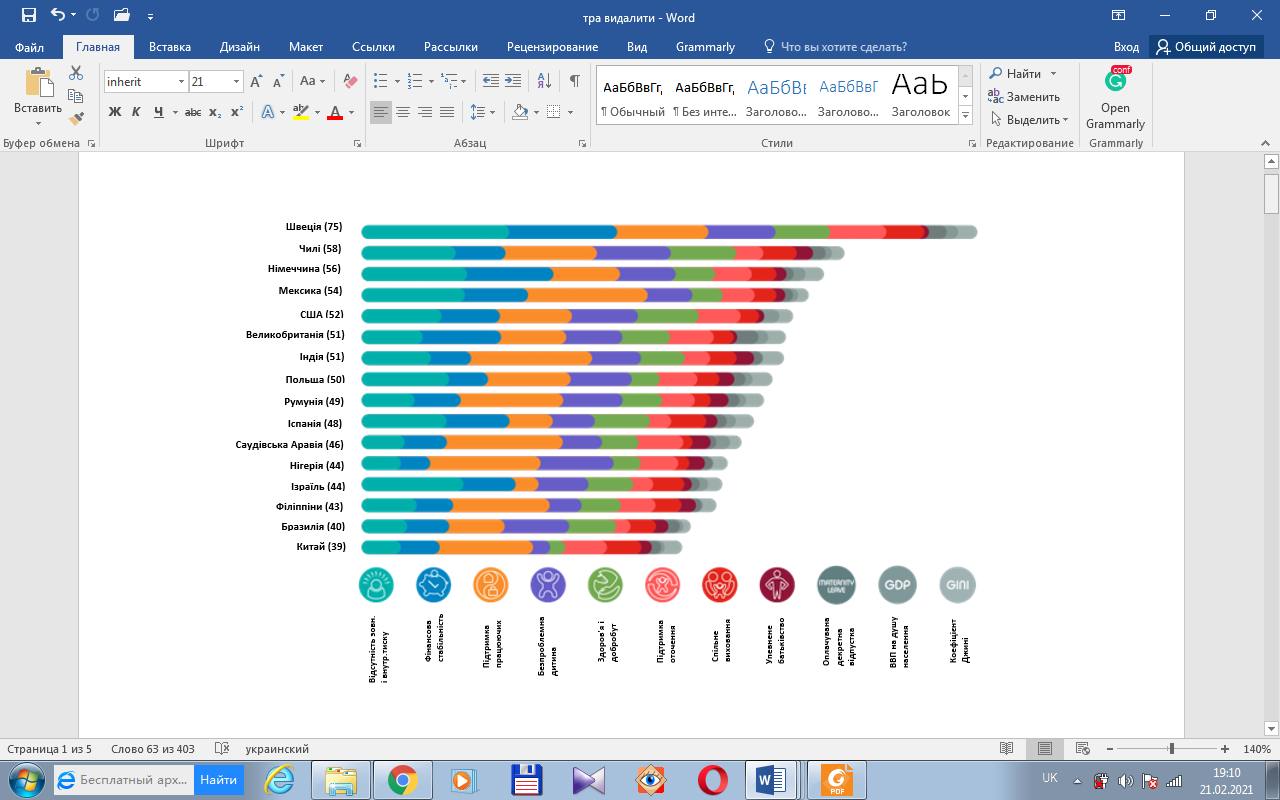Switch to the Рецензирование tab

552,47
